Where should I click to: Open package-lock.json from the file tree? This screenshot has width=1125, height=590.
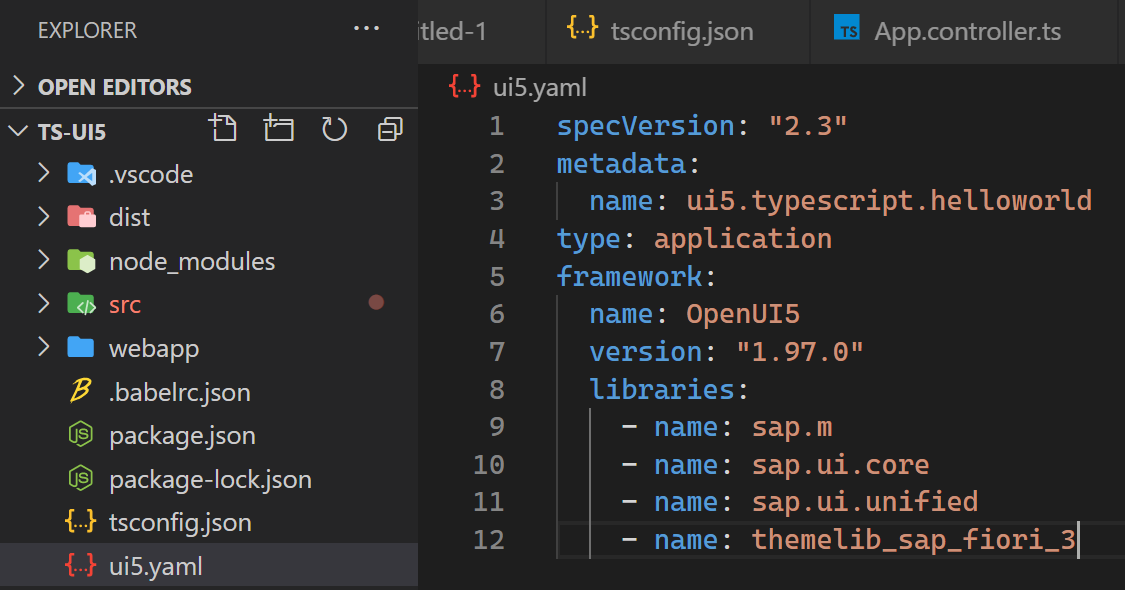point(210,480)
